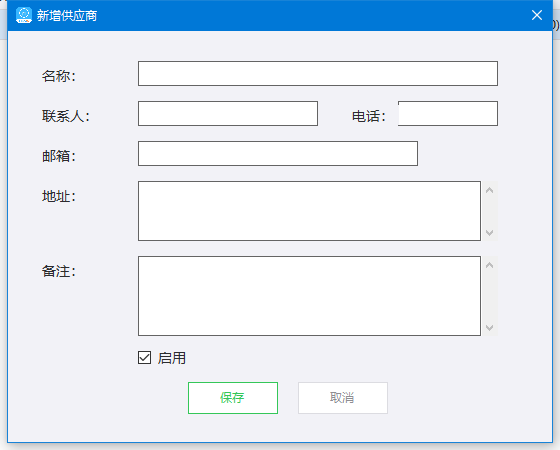The height and width of the screenshot is (450, 560).
Task: Click the 名称 label
Action: coord(59,76)
